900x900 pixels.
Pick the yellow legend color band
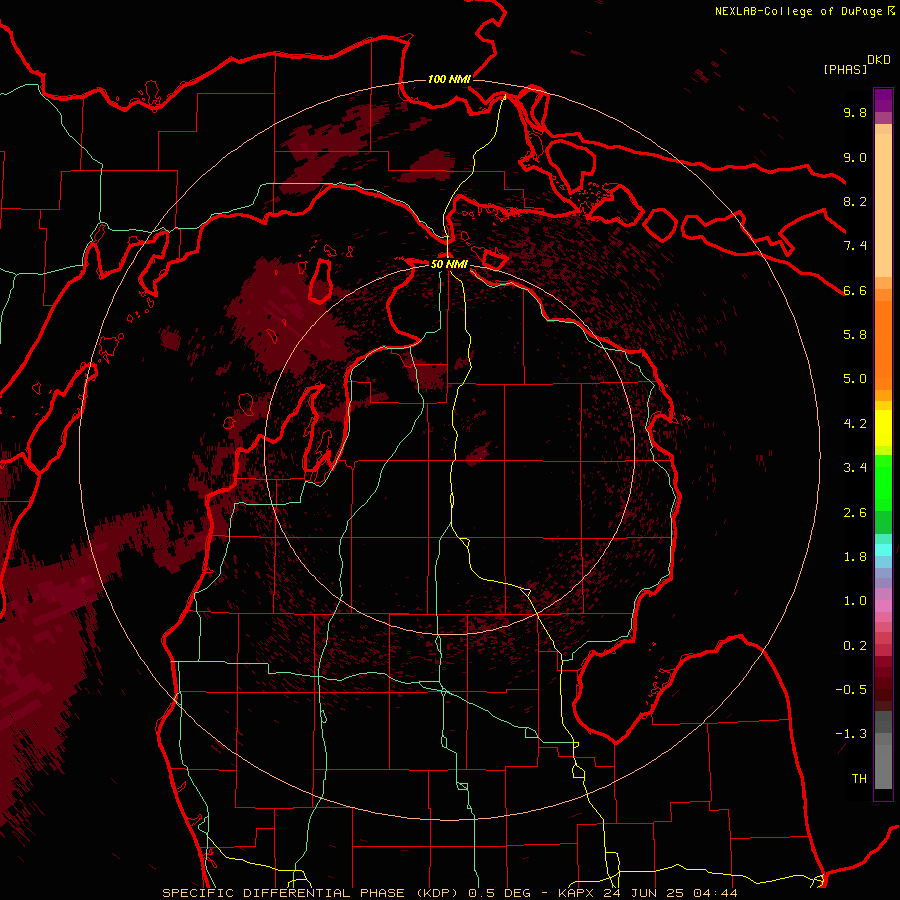point(883,428)
